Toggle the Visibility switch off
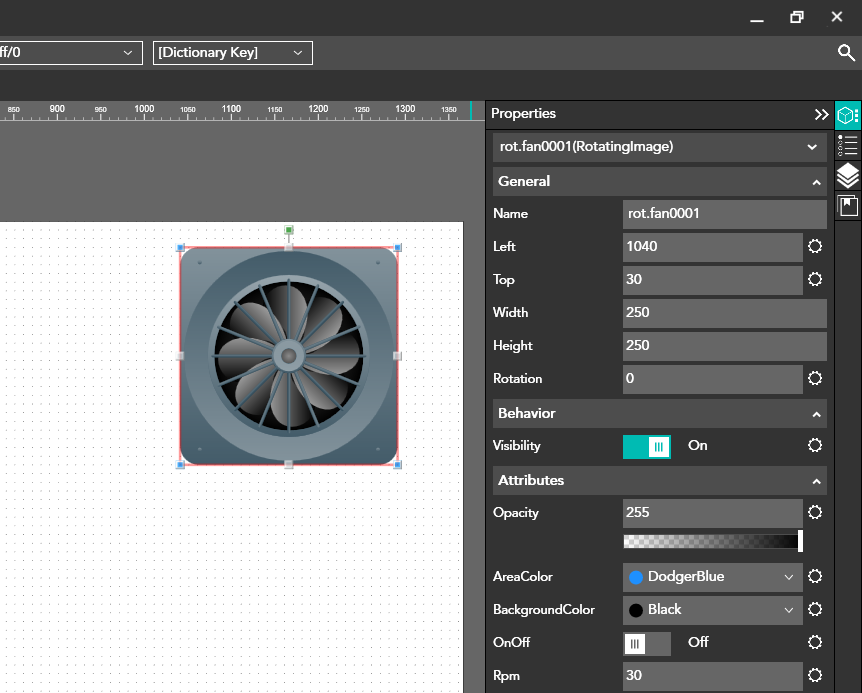This screenshot has width=862, height=693. coord(647,446)
